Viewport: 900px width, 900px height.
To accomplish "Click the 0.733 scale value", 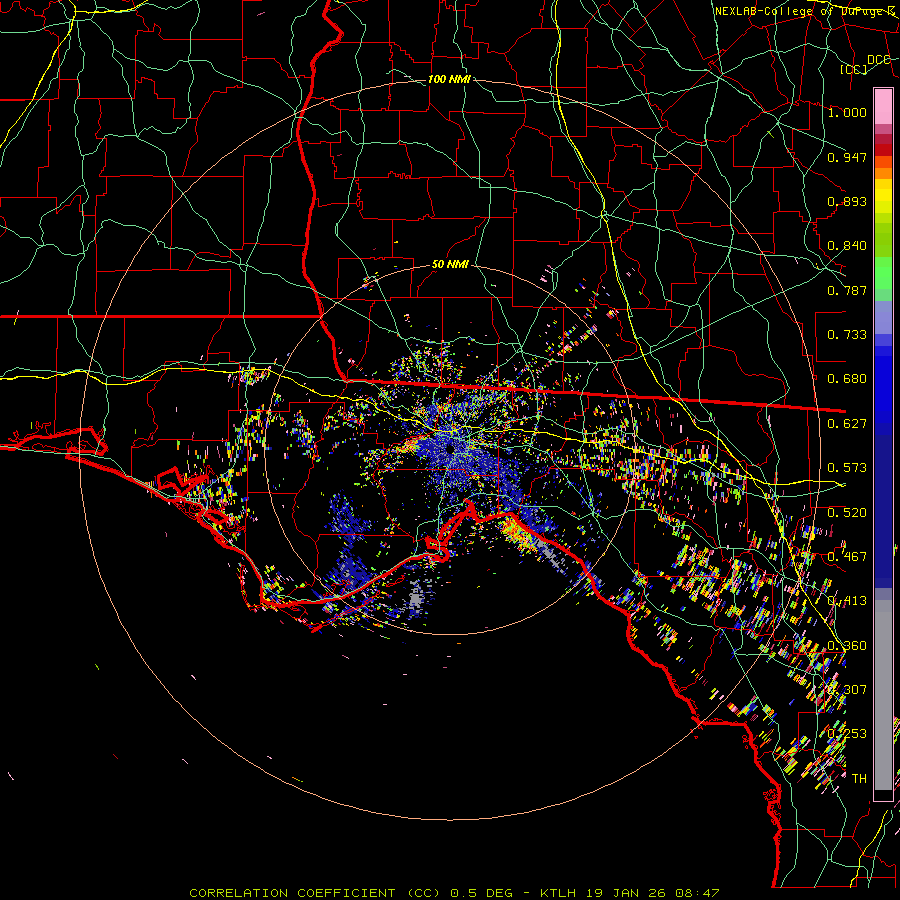I will pyautogui.click(x=847, y=335).
